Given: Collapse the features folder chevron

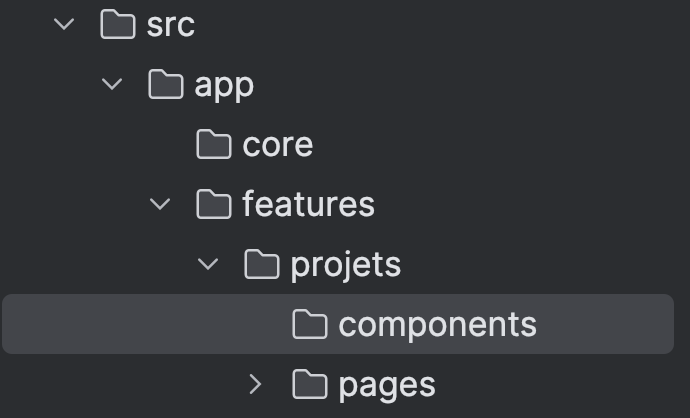Looking at the screenshot, I should 160,205.
